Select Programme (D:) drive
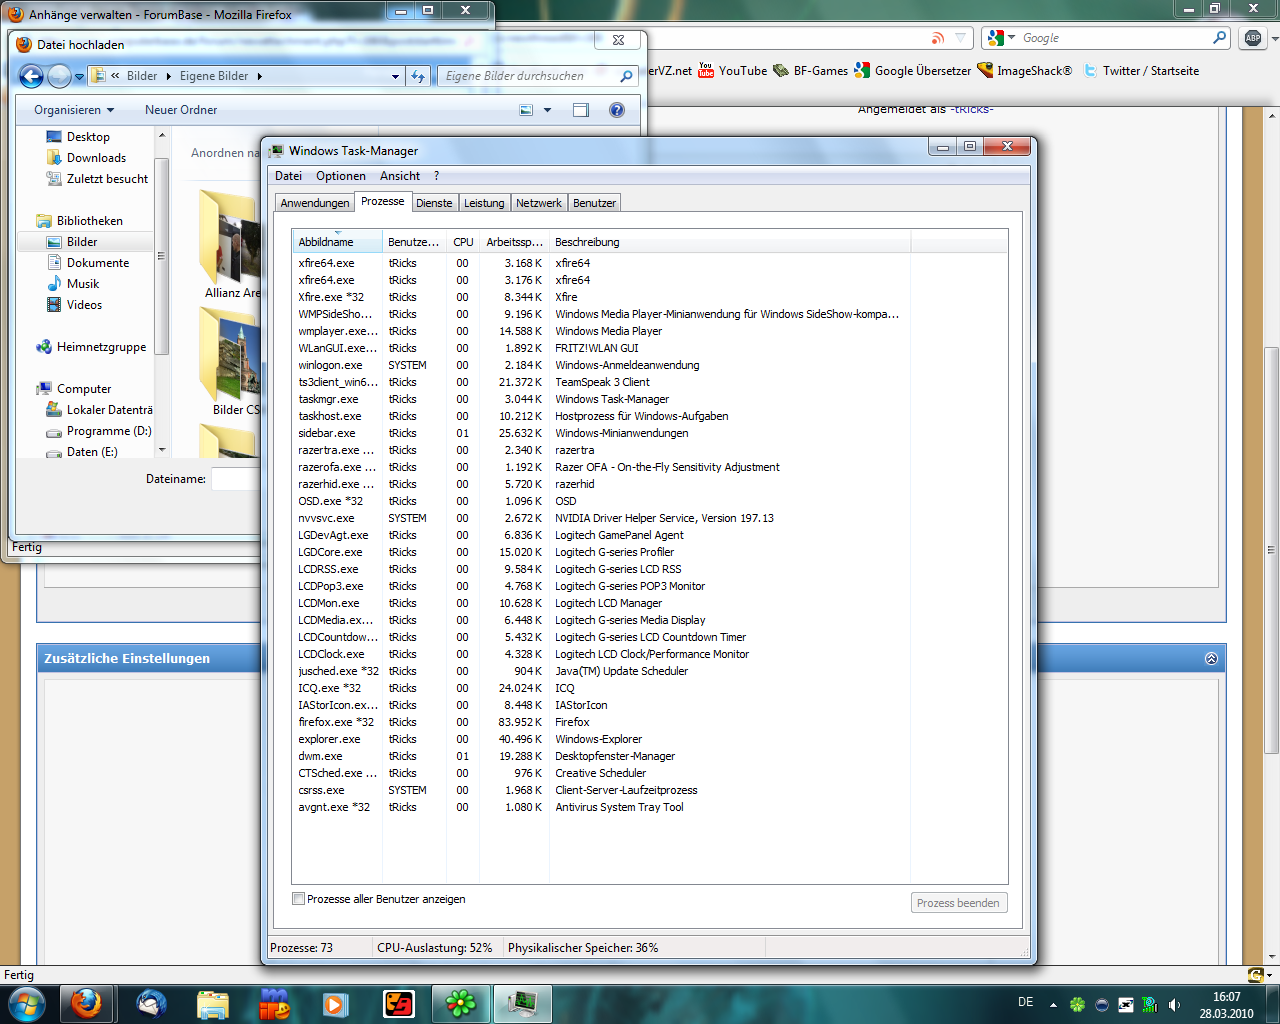The width and height of the screenshot is (1280, 1024). coord(98,431)
